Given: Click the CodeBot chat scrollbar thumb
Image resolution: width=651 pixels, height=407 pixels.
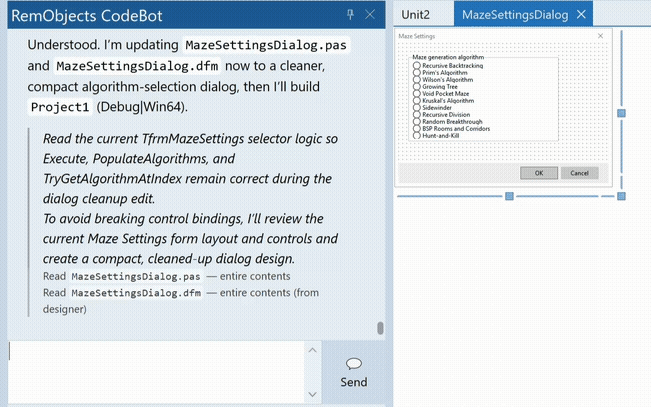Looking at the screenshot, I should pos(380,328).
